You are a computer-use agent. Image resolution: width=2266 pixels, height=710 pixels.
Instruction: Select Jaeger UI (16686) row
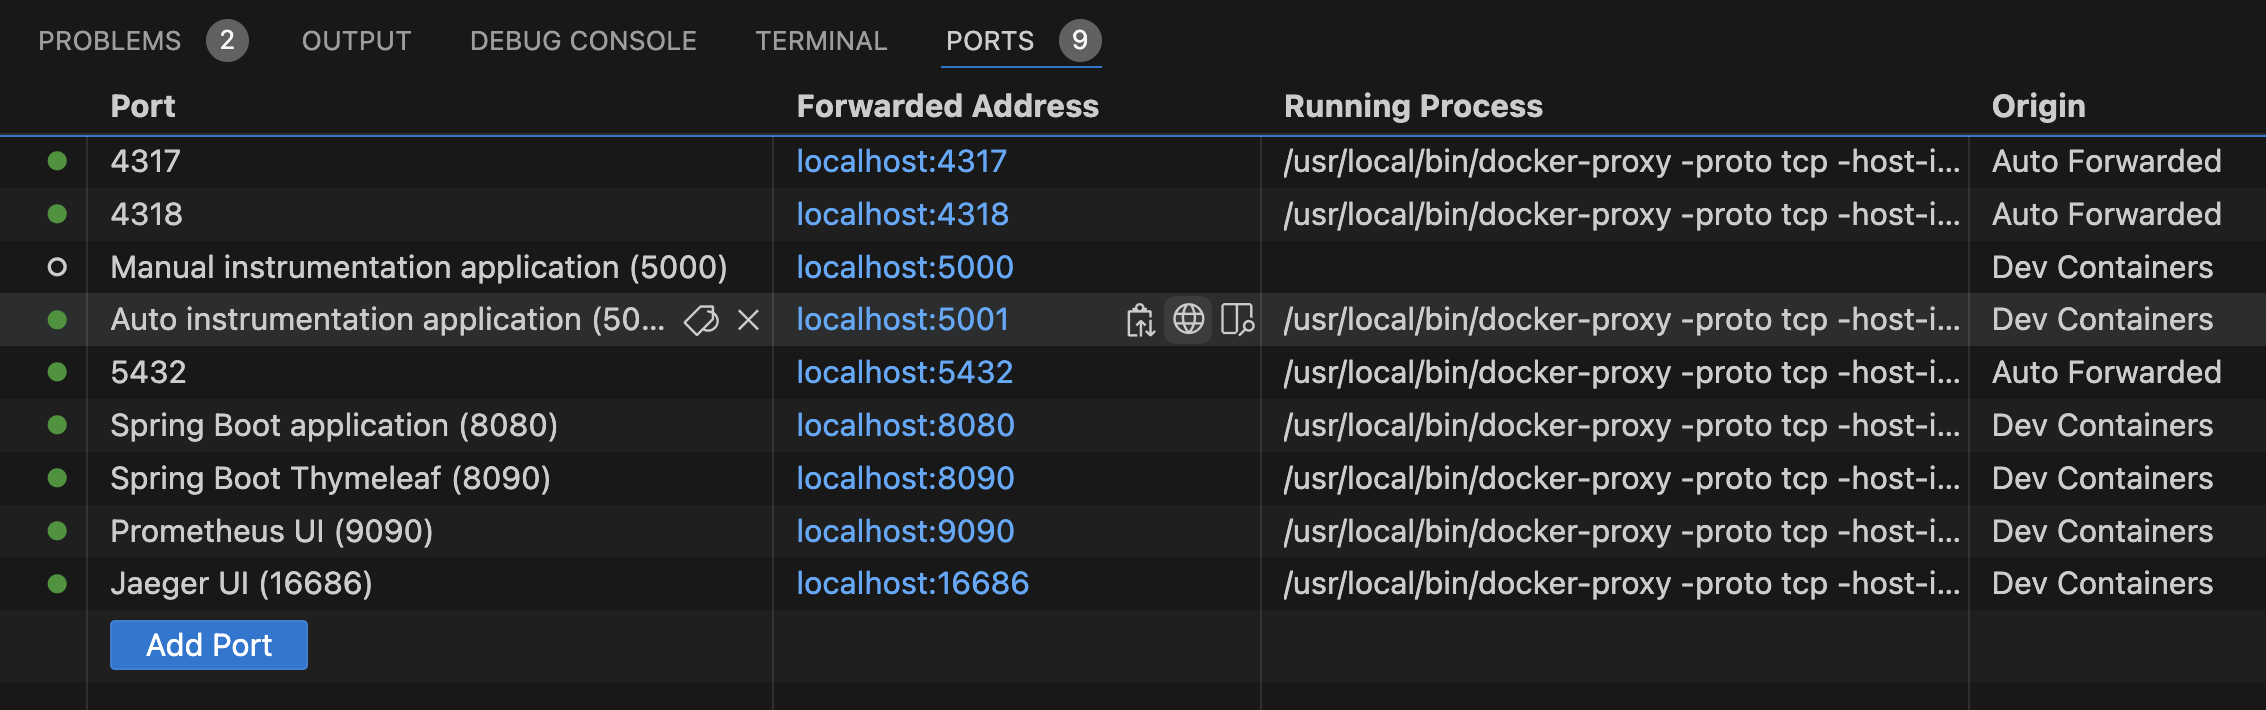241,584
